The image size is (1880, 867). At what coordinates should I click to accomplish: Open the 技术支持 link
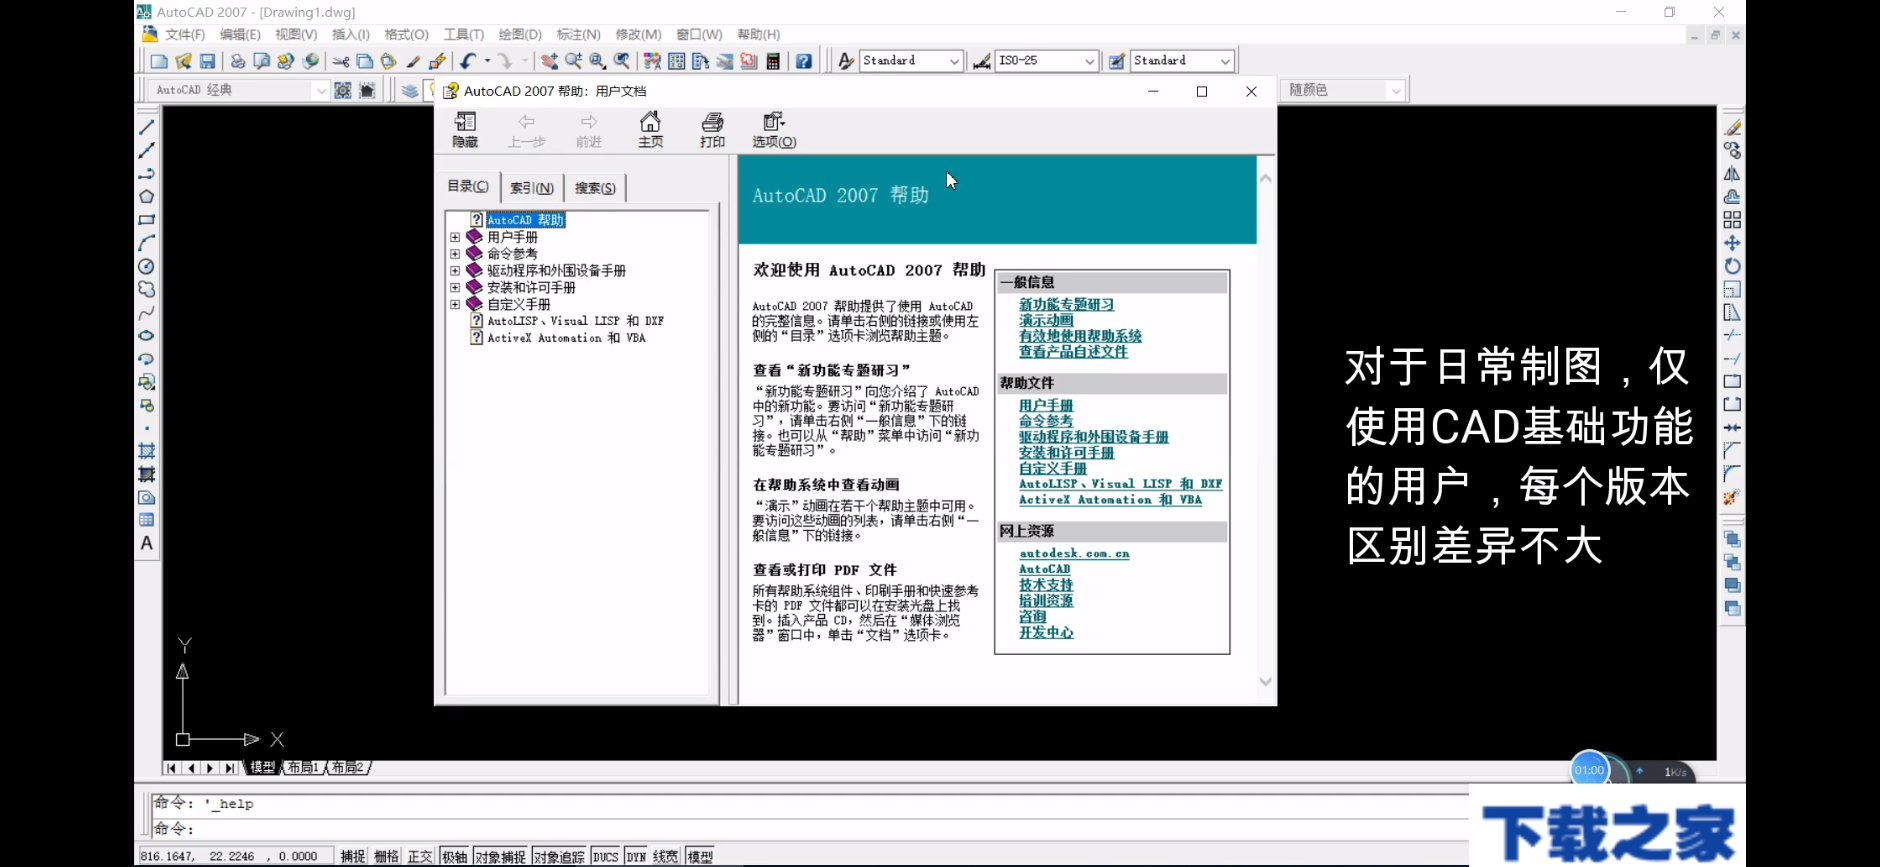1046,585
